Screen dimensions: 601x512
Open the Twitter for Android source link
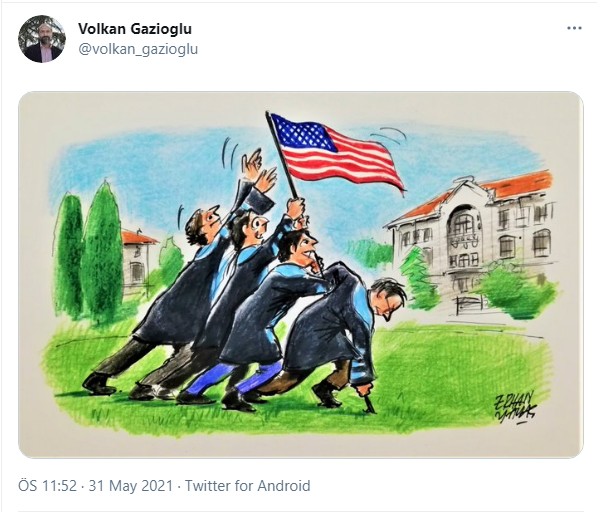point(248,486)
